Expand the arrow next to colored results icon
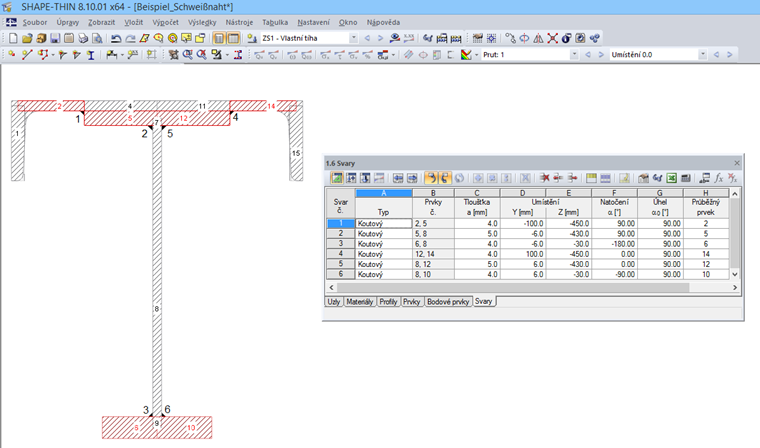Image resolution: width=760 pixels, height=448 pixels. point(476,55)
